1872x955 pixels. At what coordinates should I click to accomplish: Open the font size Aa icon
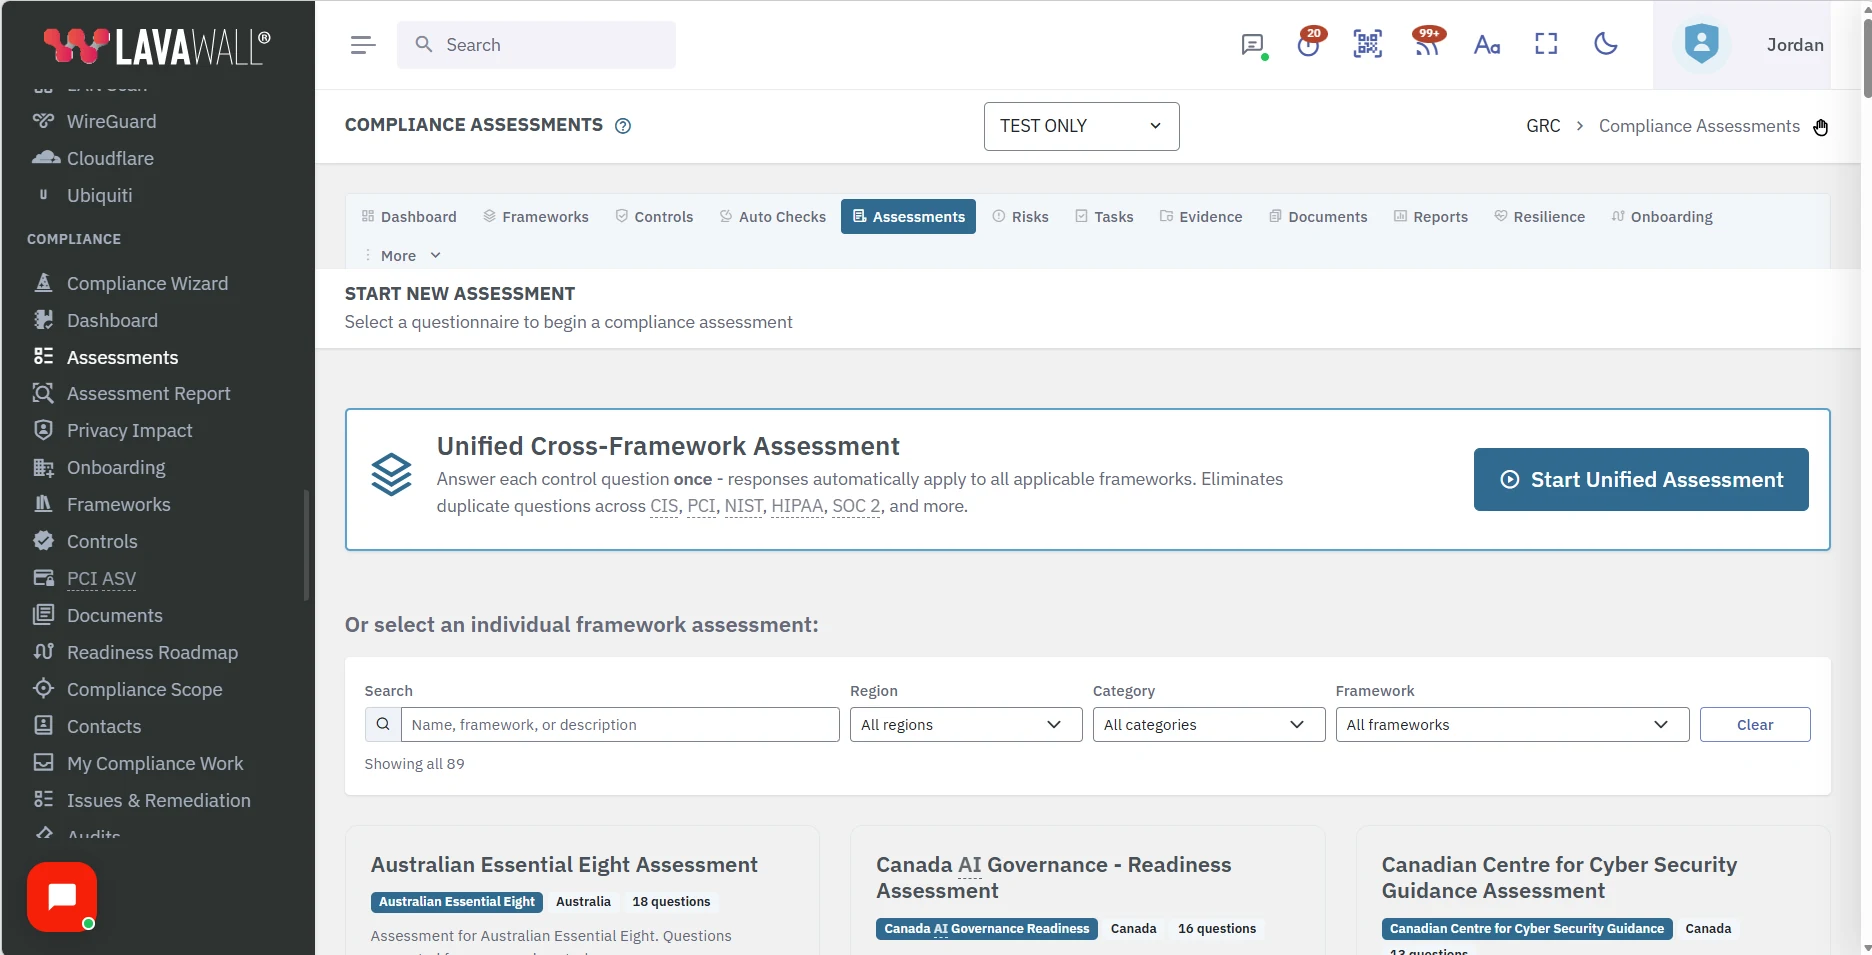pos(1487,45)
